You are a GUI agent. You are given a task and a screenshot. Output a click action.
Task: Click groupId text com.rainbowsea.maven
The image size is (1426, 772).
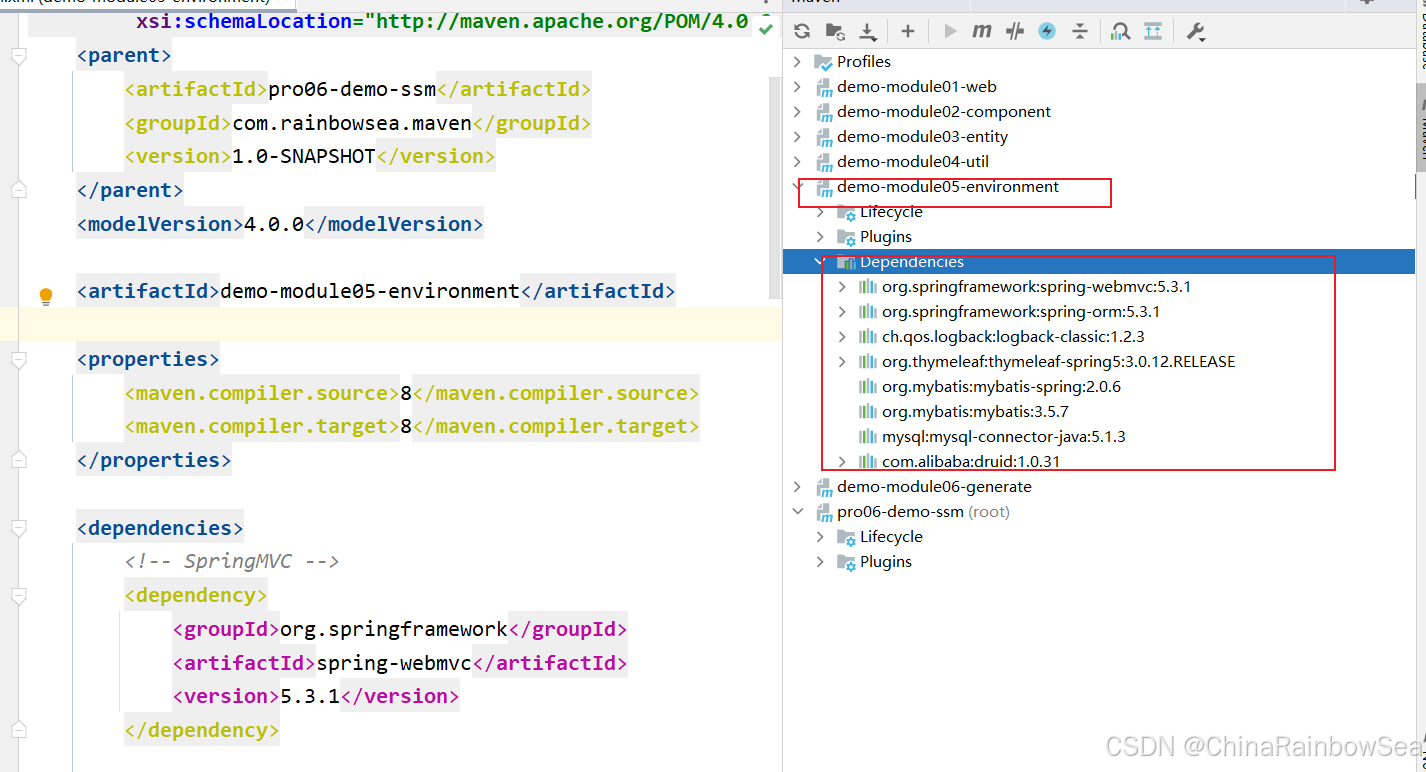click(352, 123)
